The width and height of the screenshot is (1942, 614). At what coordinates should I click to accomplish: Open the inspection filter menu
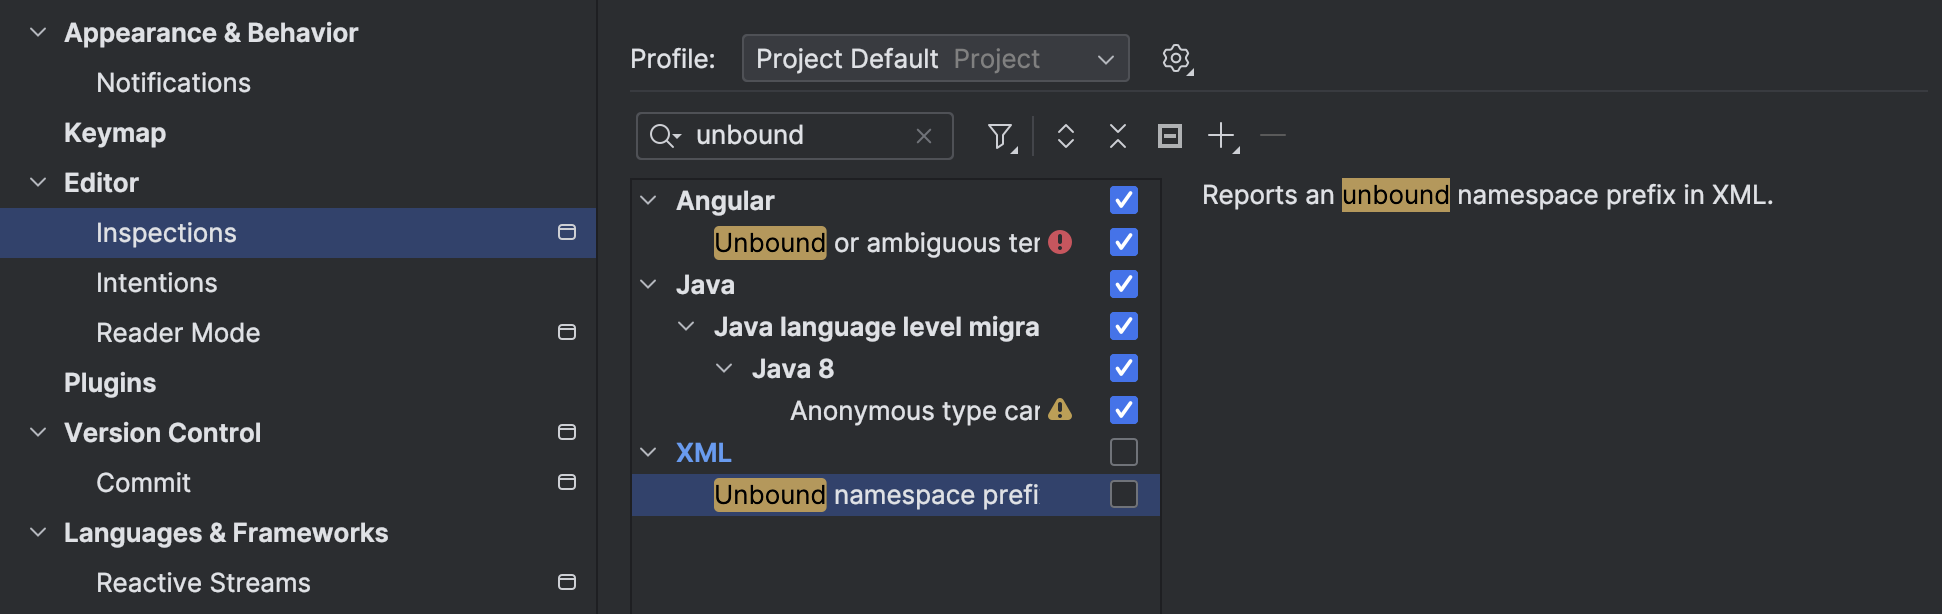(1000, 136)
